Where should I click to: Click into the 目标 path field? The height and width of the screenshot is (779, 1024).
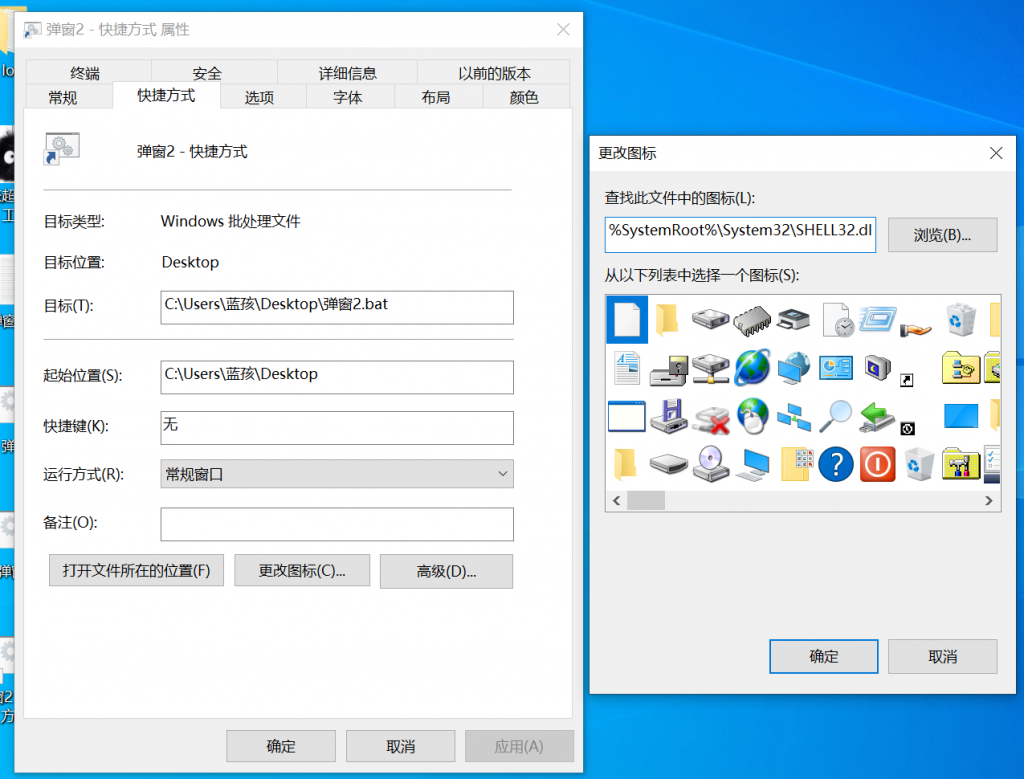click(337, 308)
